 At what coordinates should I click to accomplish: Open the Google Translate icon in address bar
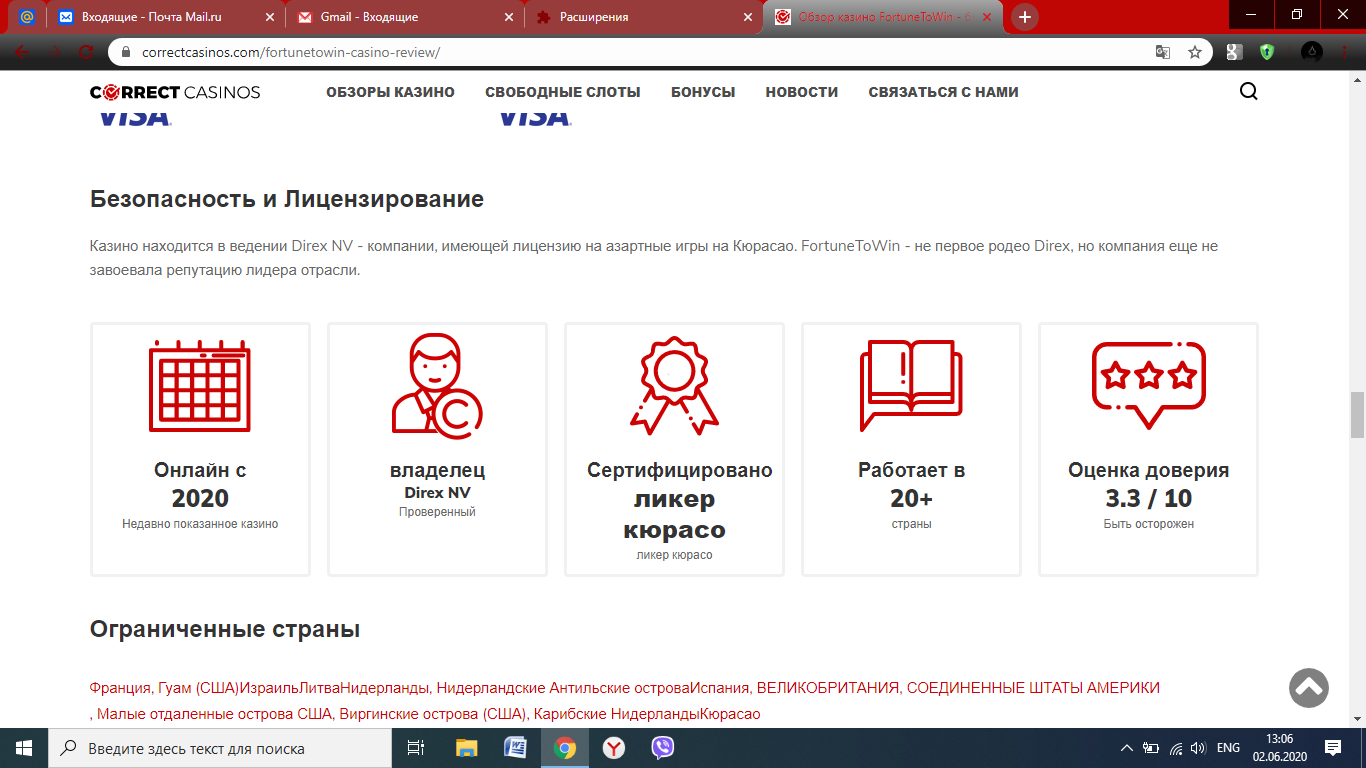[1163, 52]
